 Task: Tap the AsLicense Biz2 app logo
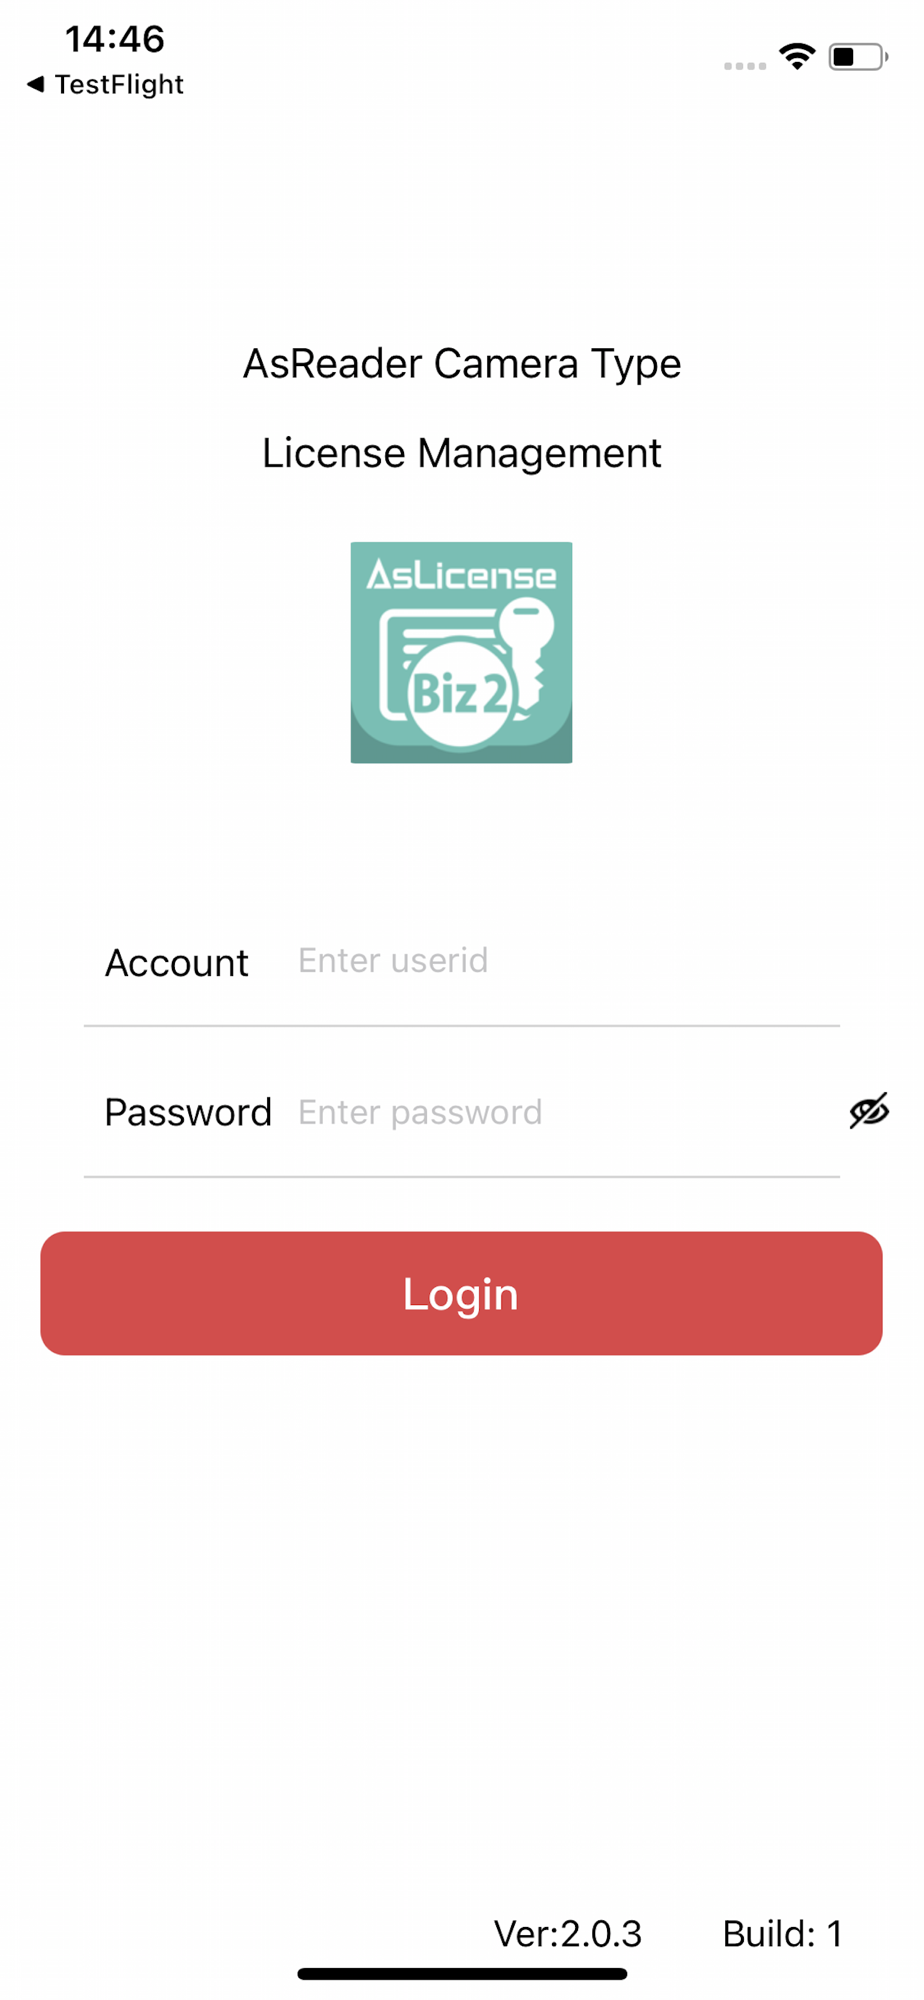point(461,652)
